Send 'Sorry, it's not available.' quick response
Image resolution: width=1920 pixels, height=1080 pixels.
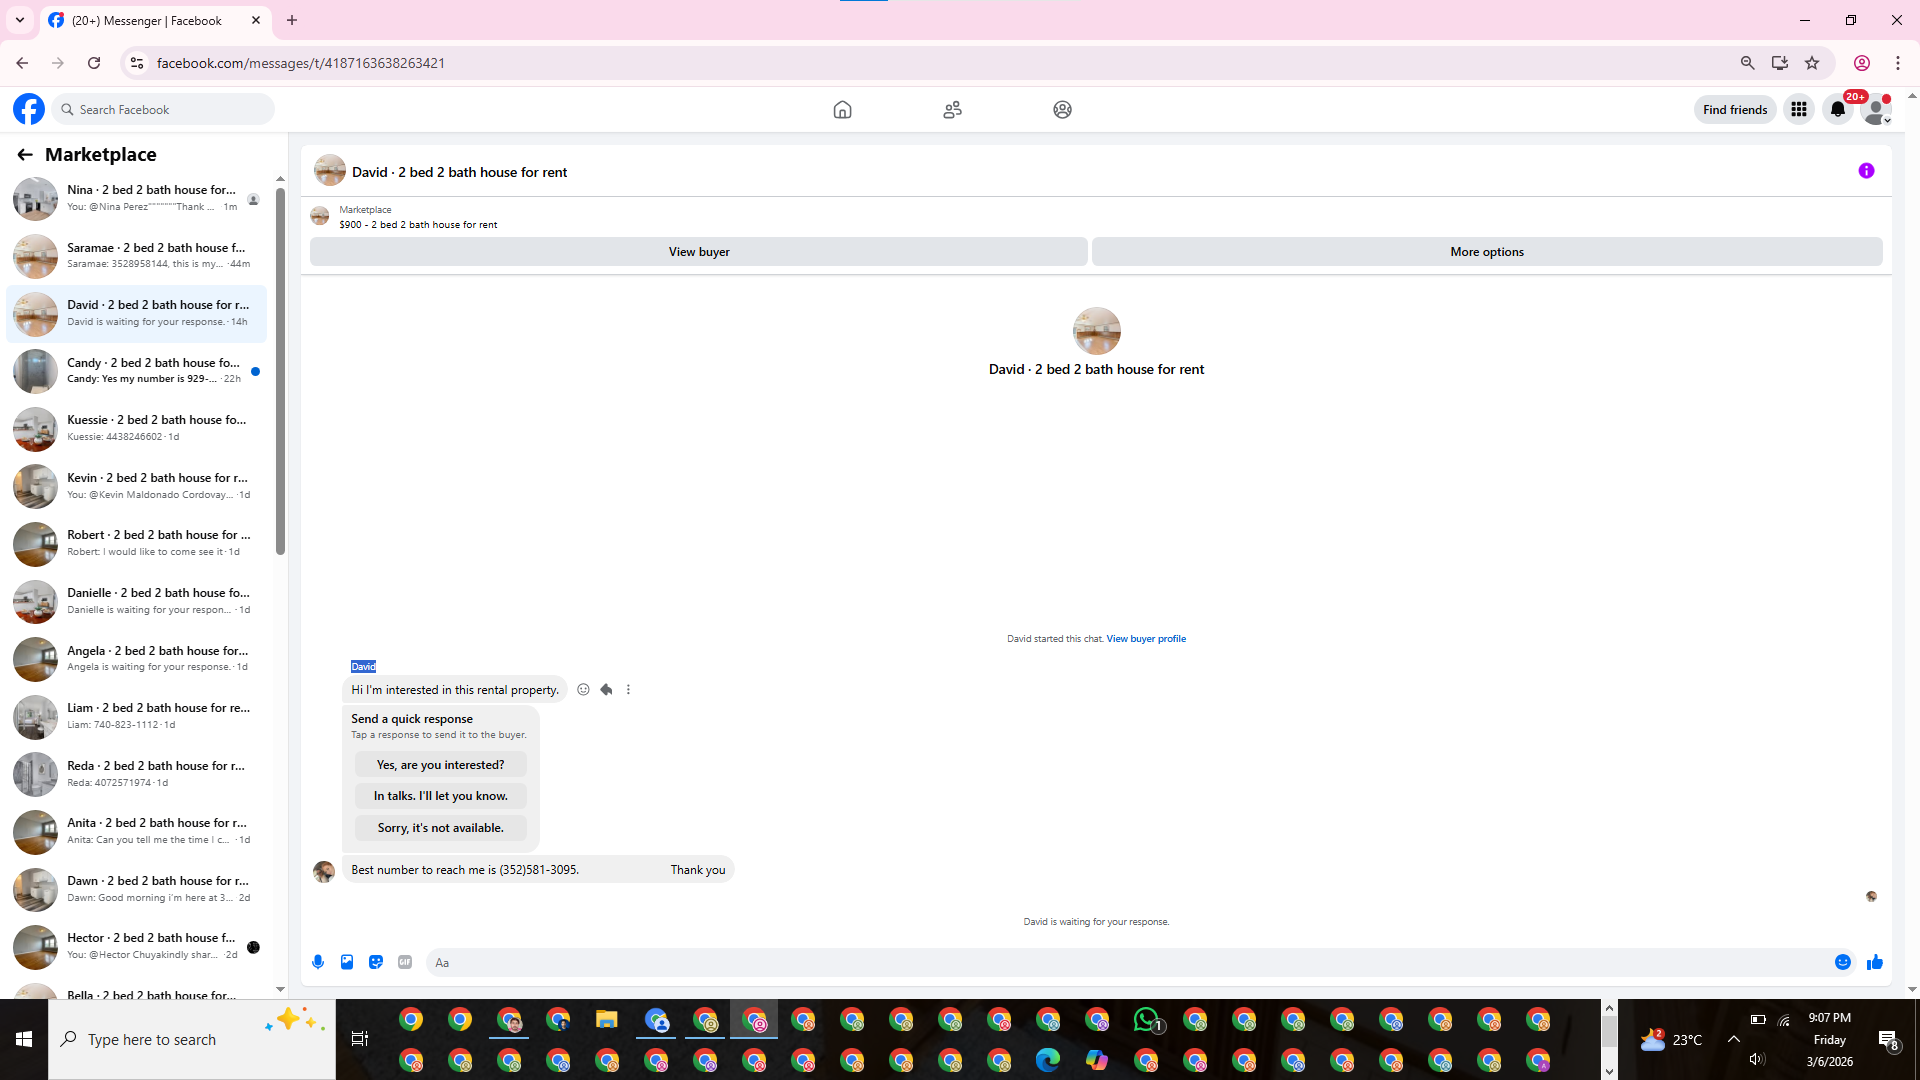[440, 828]
